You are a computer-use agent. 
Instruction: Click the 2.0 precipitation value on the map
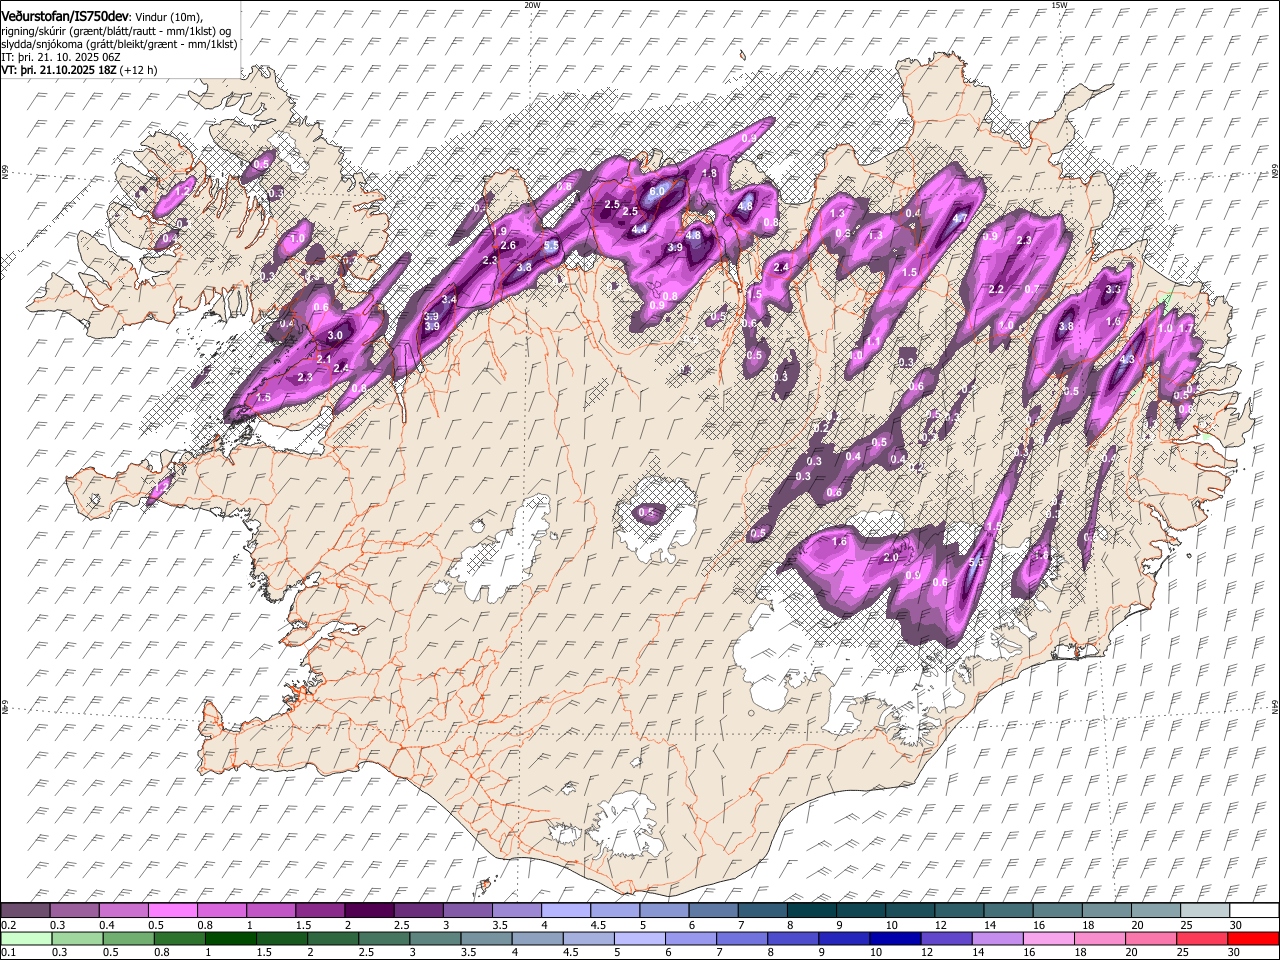pyautogui.click(x=891, y=558)
